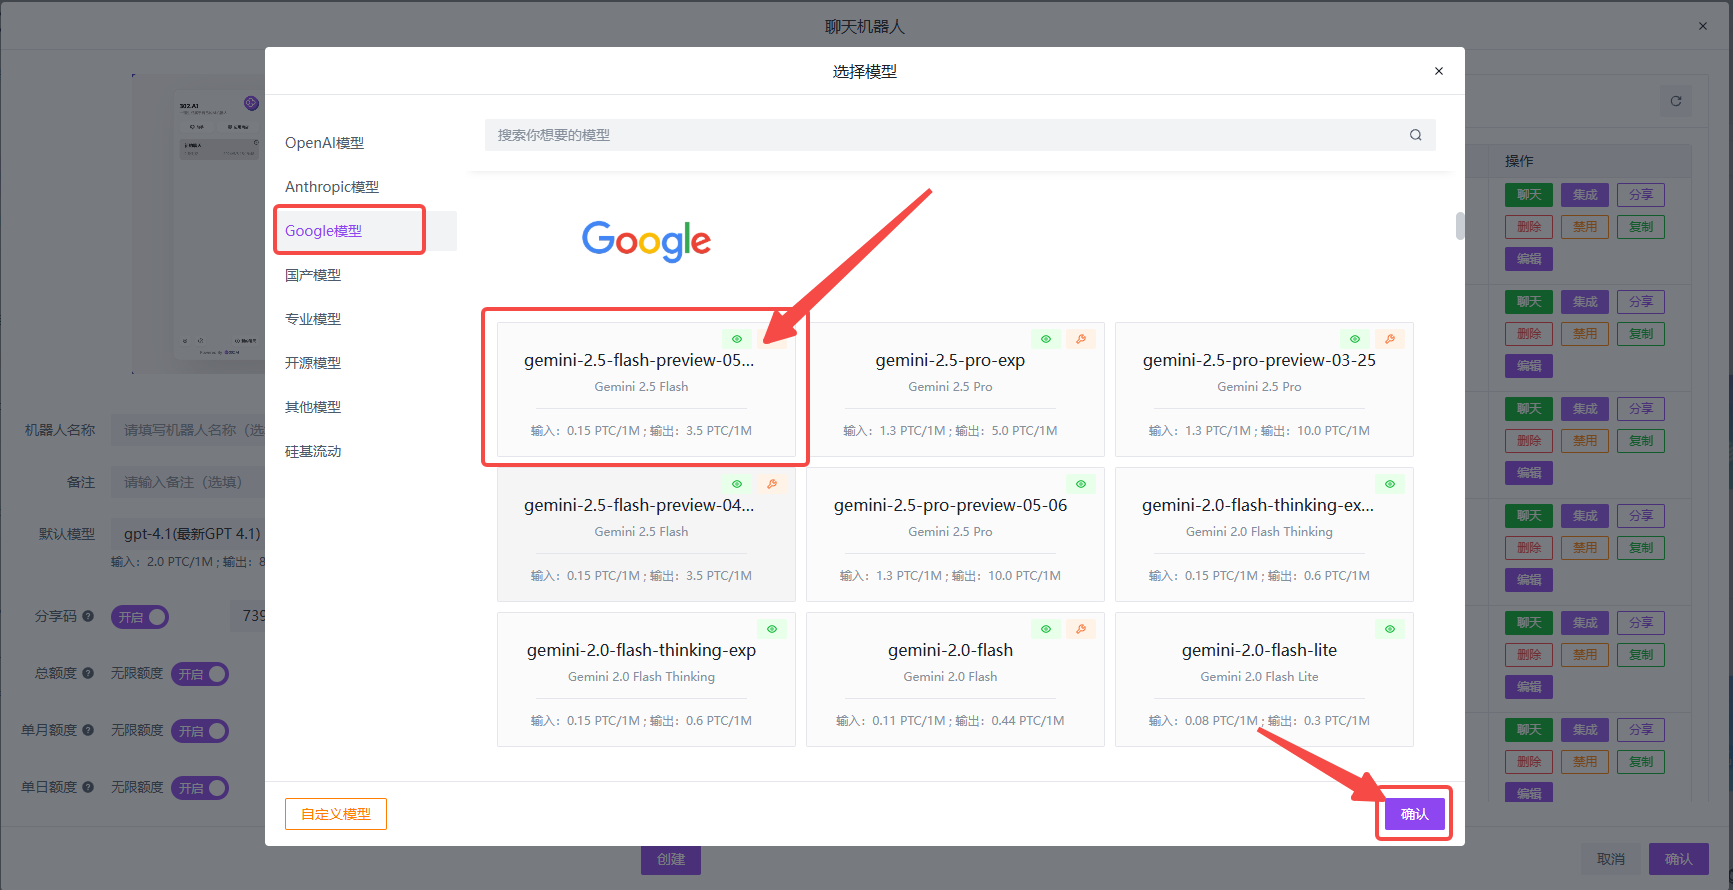
Task: Open the 默认模型 gpt-4.1 selector field
Action: pos(188,534)
